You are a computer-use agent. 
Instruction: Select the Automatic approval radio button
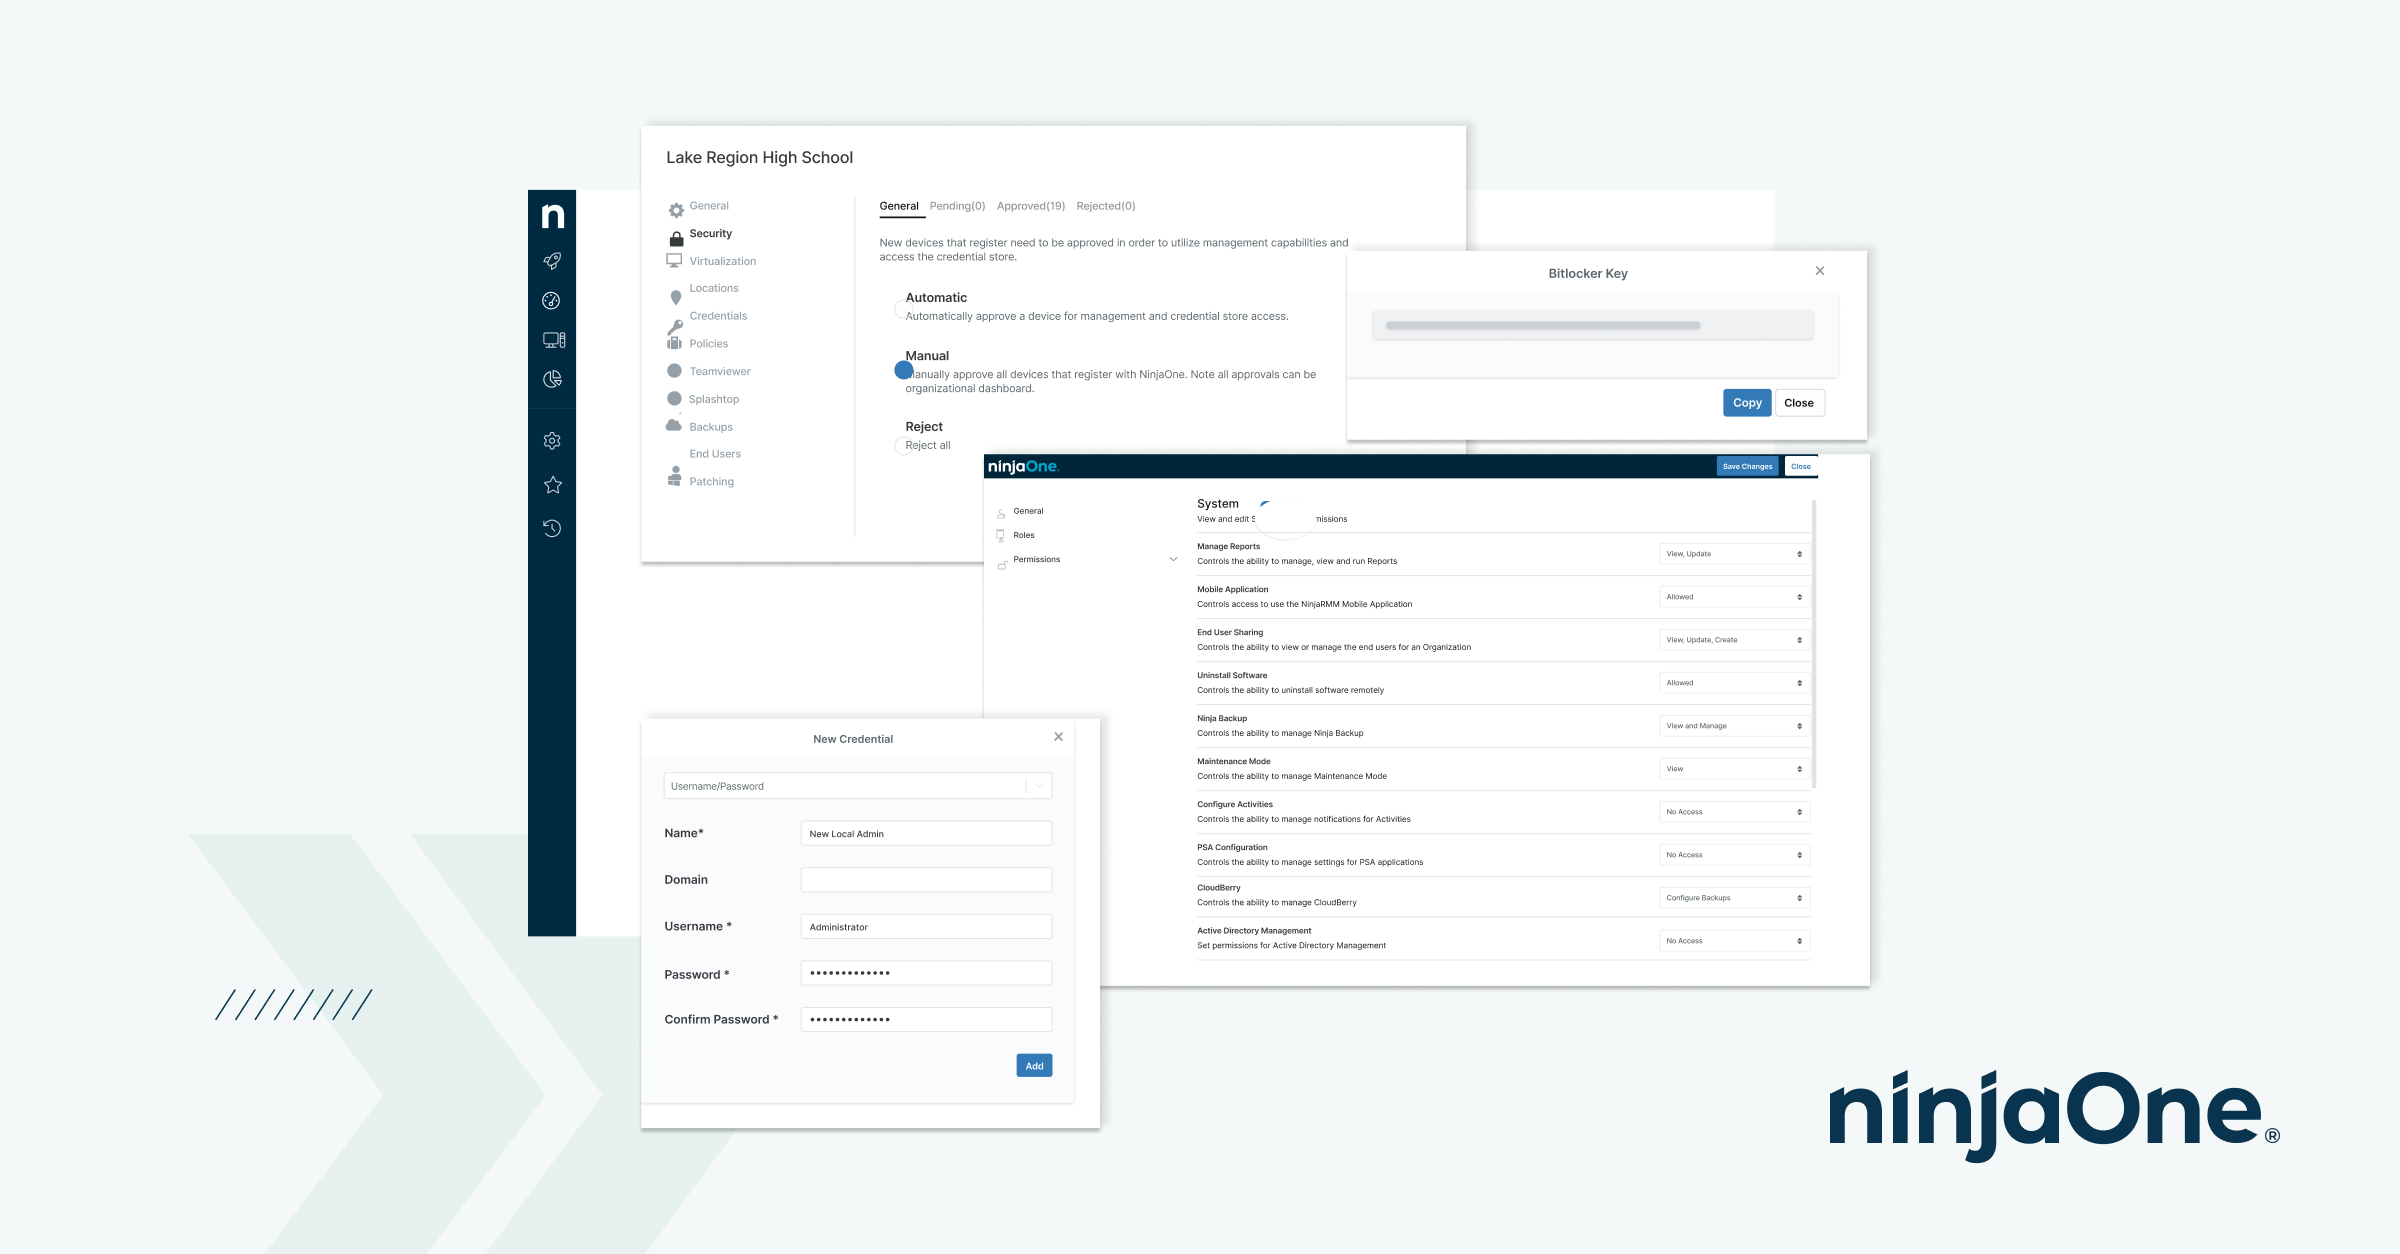pyautogui.click(x=902, y=310)
